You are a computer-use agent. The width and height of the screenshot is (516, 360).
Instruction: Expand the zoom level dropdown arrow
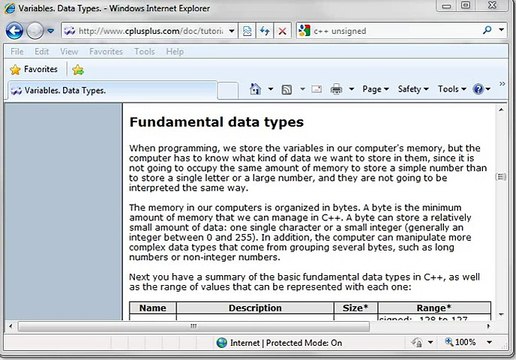tap(489, 342)
